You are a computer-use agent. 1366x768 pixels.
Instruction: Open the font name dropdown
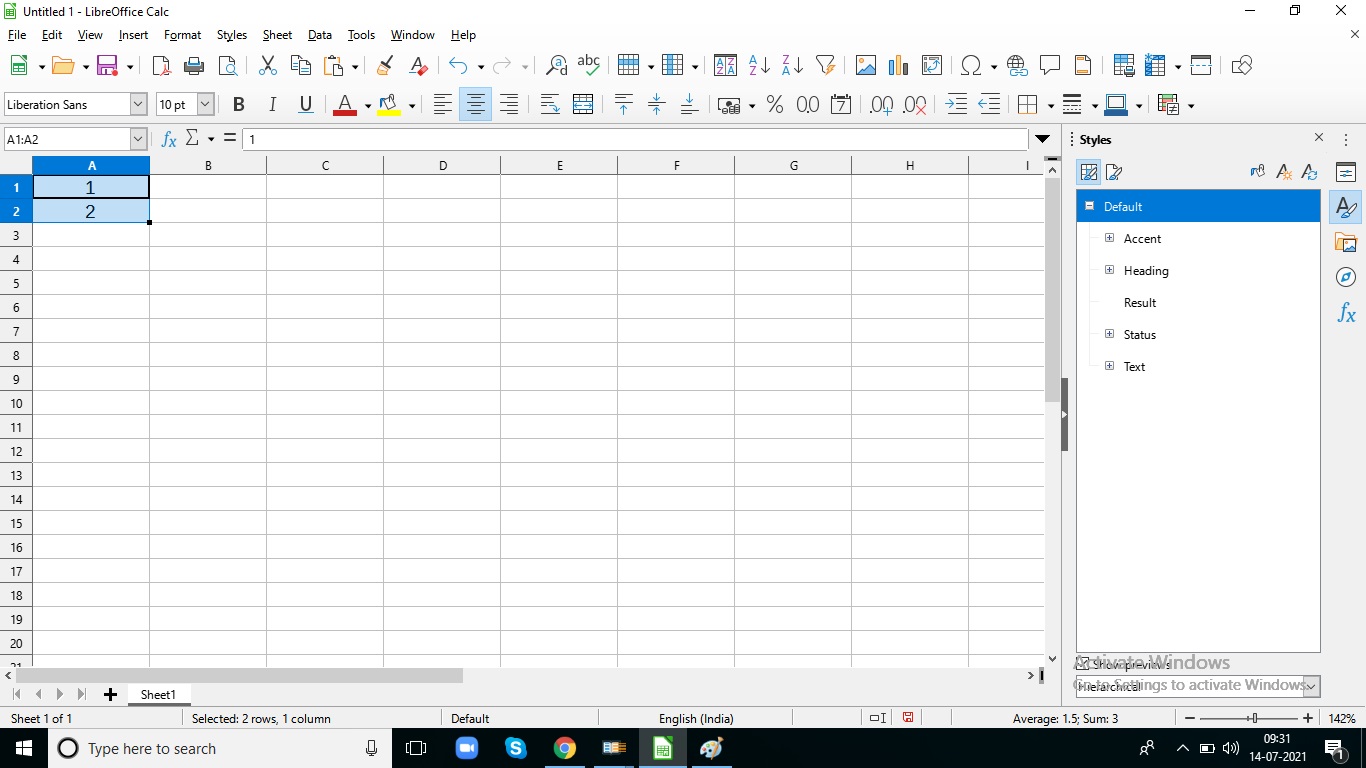[138, 104]
